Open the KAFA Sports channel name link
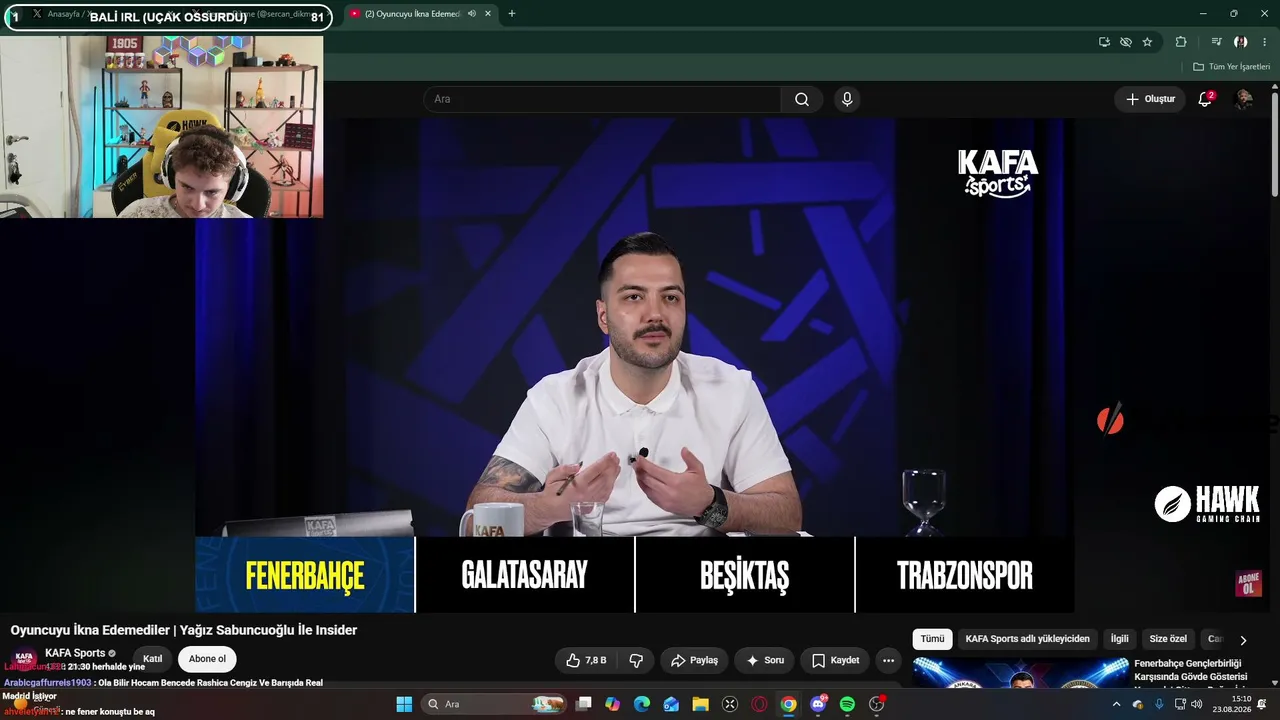Image resolution: width=1280 pixels, height=720 pixels. tap(75, 653)
